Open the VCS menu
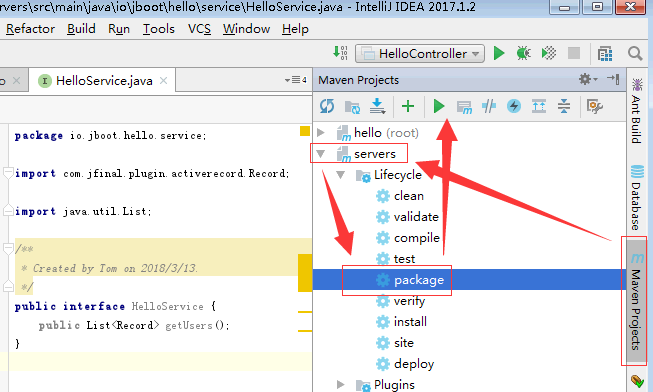 (x=199, y=29)
